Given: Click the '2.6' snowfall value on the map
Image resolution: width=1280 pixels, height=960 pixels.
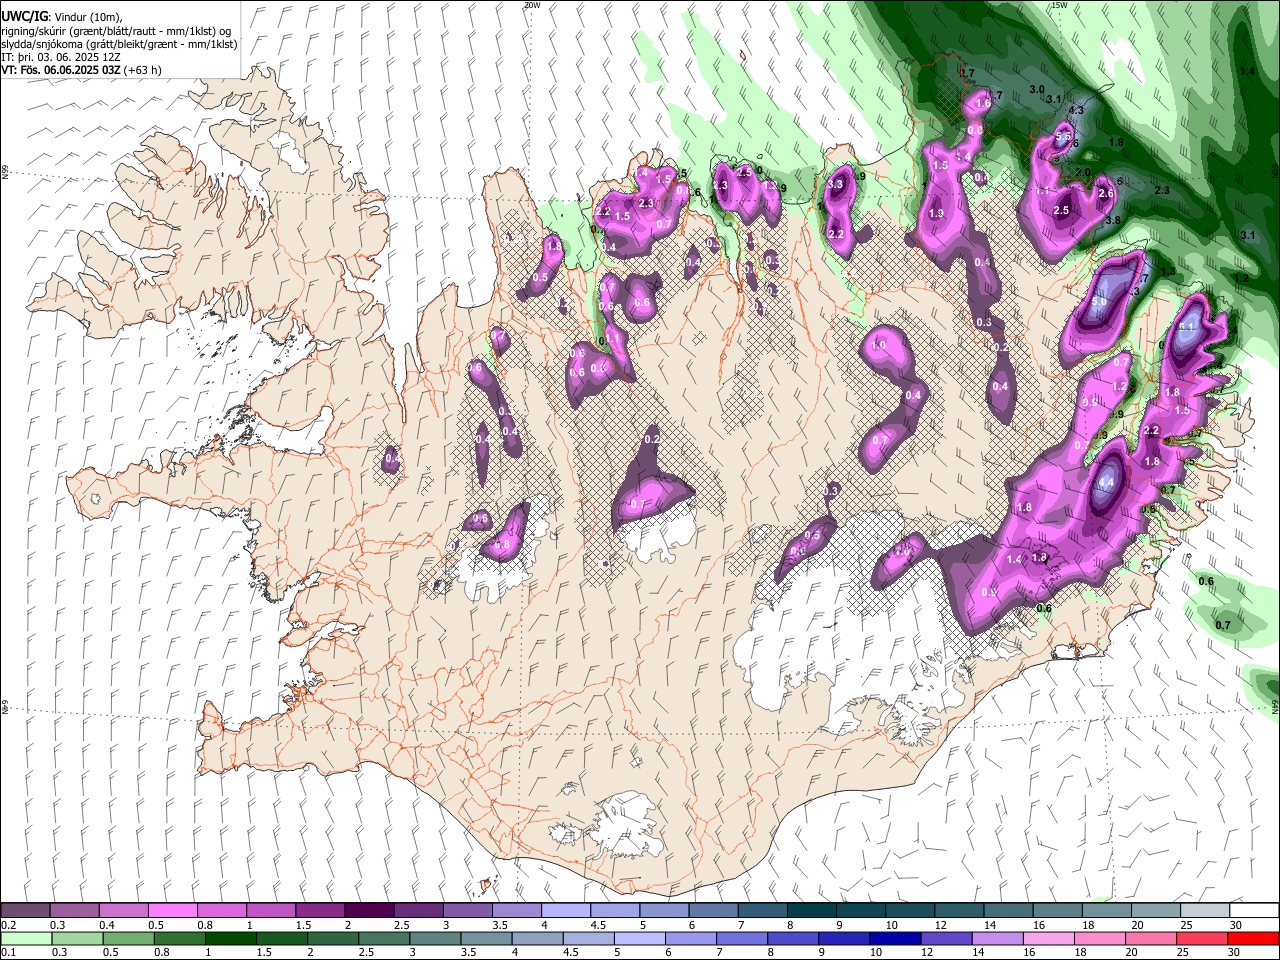Looking at the screenshot, I should point(1106,194).
